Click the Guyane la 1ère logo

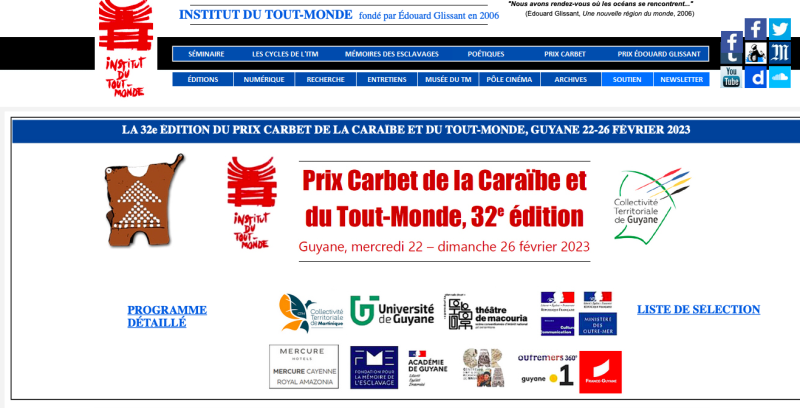tap(547, 377)
